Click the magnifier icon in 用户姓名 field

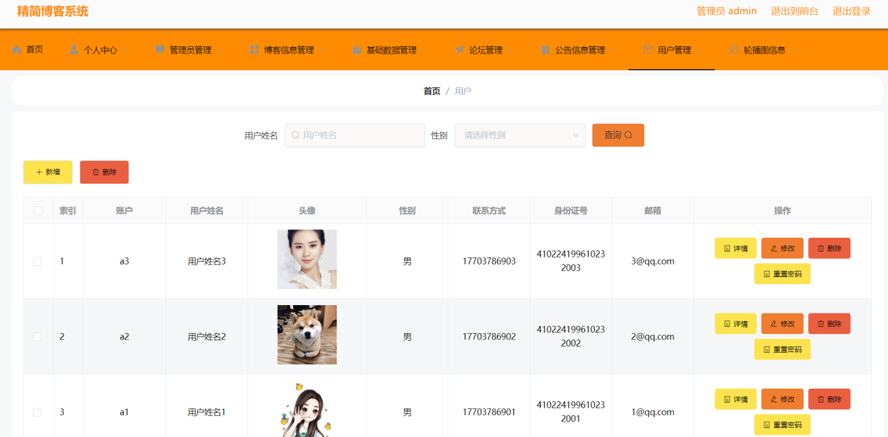(295, 135)
